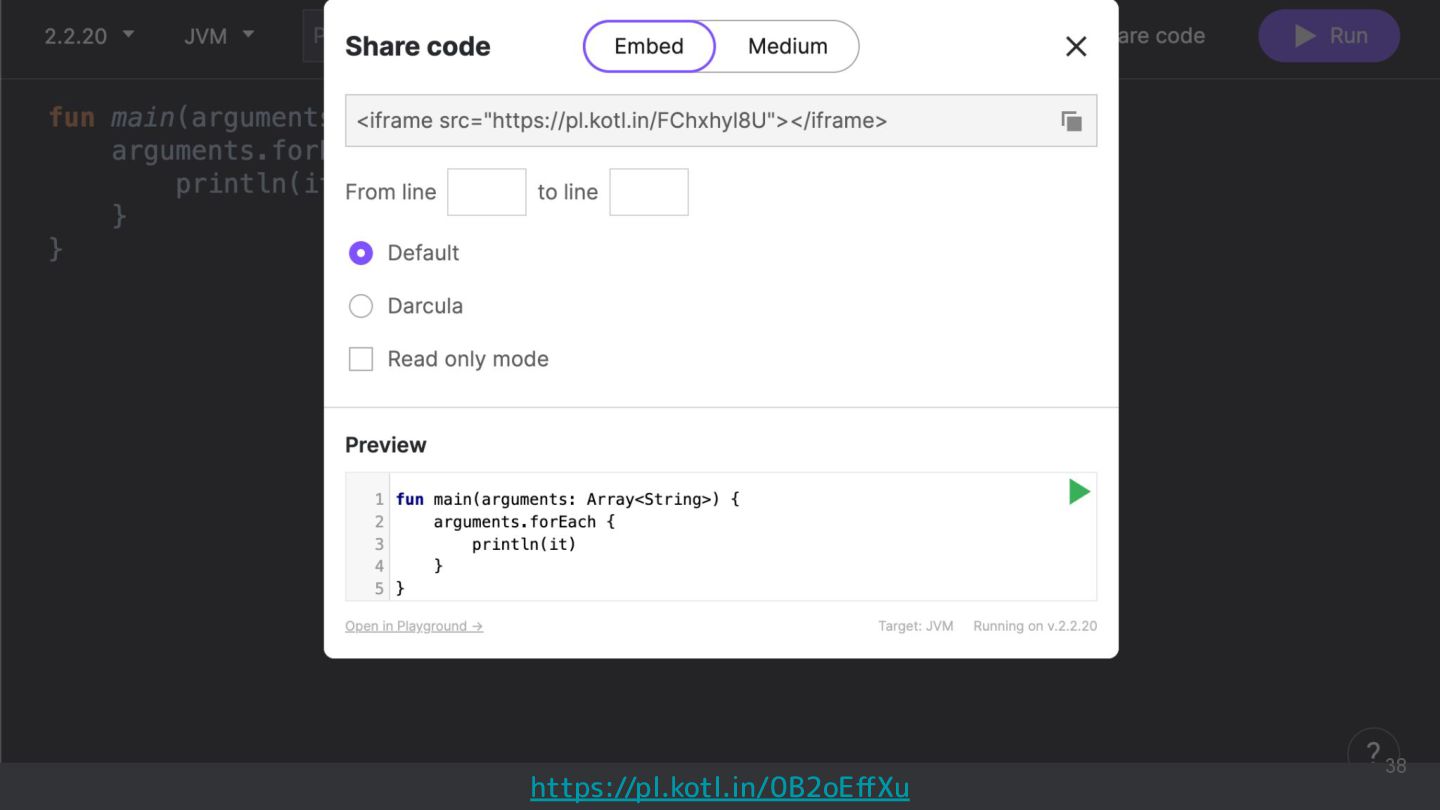Image resolution: width=1440 pixels, height=810 pixels.
Task: Follow the Open in Playground link
Action: click(x=414, y=626)
